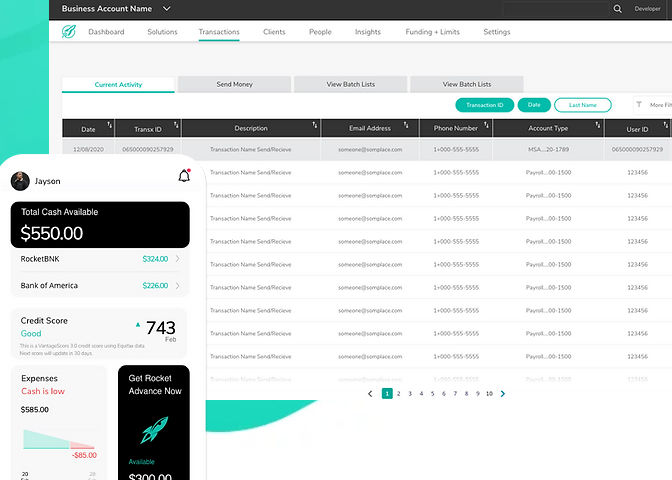Open the Insights menu item
Image resolution: width=672 pixels, height=480 pixels.
pos(368,32)
